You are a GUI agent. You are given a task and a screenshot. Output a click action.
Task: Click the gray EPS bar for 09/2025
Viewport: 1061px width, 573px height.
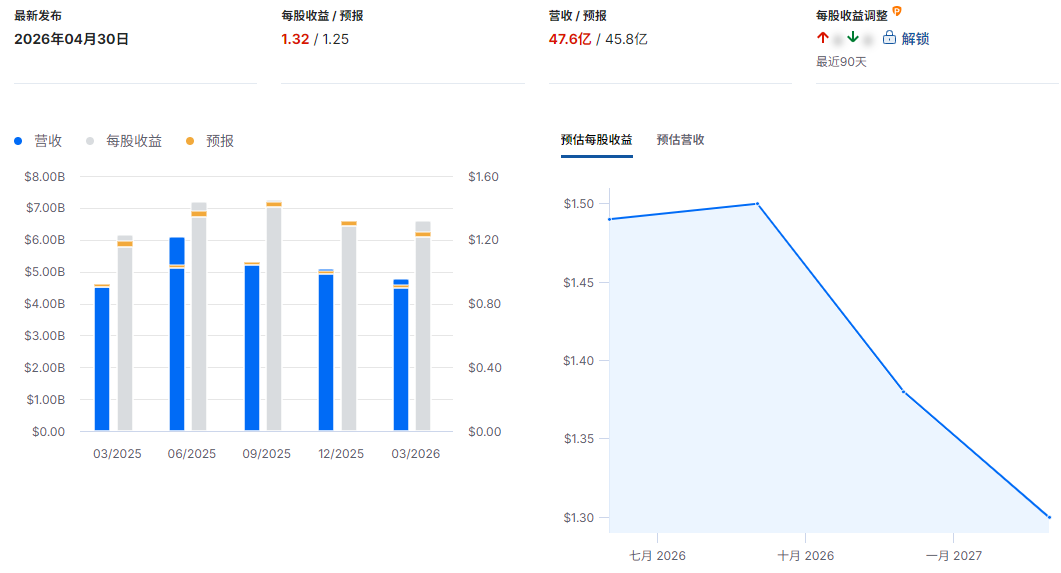point(274,315)
